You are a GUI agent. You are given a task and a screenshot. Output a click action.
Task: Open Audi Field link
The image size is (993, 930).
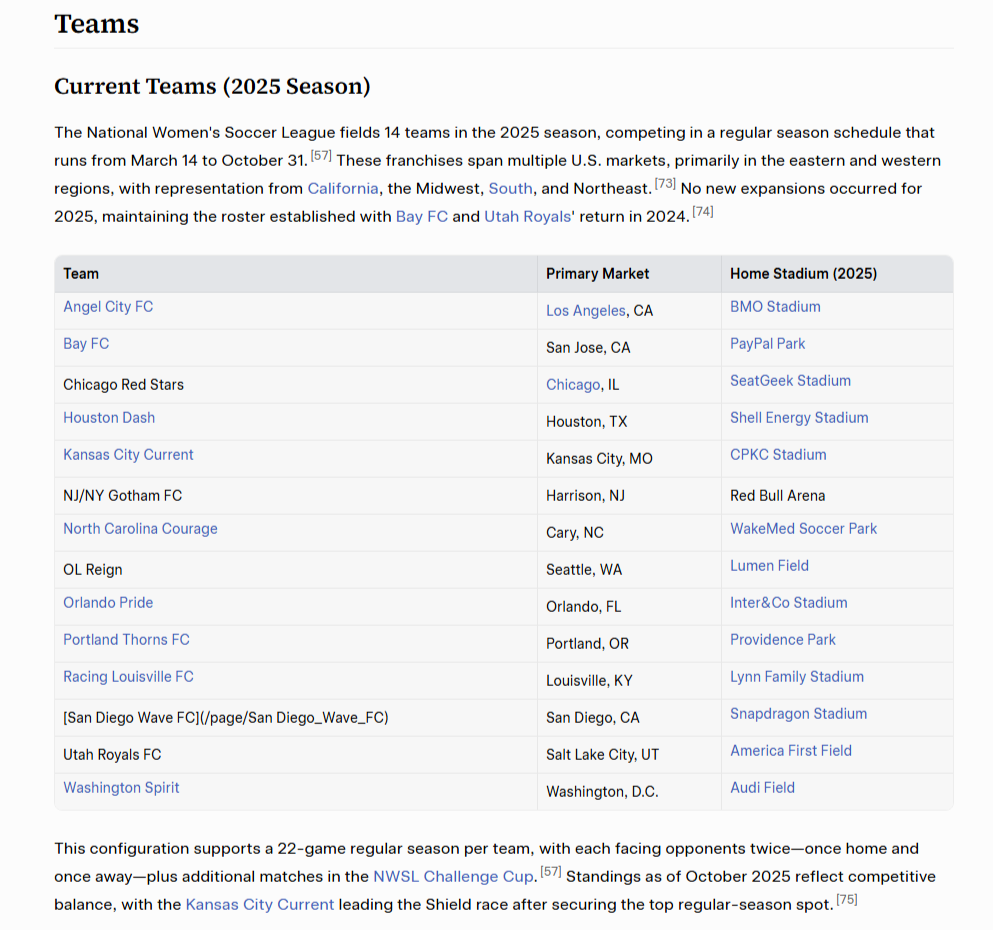(x=762, y=788)
